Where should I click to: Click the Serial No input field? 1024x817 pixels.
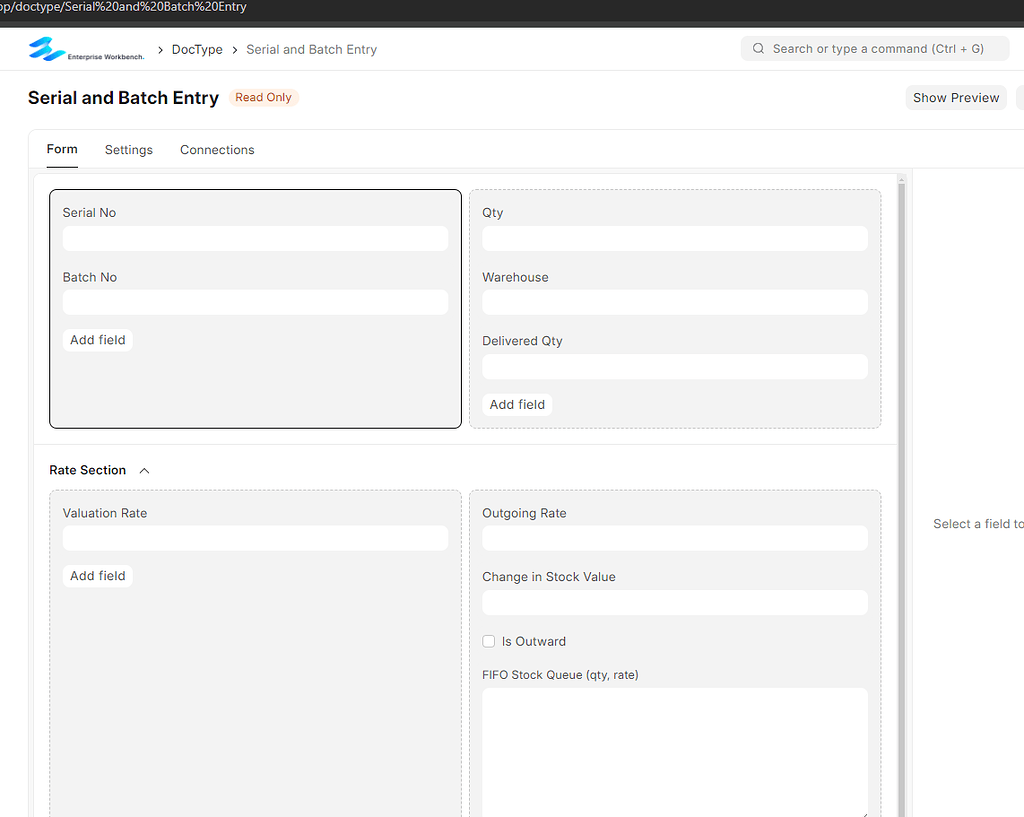click(x=255, y=238)
